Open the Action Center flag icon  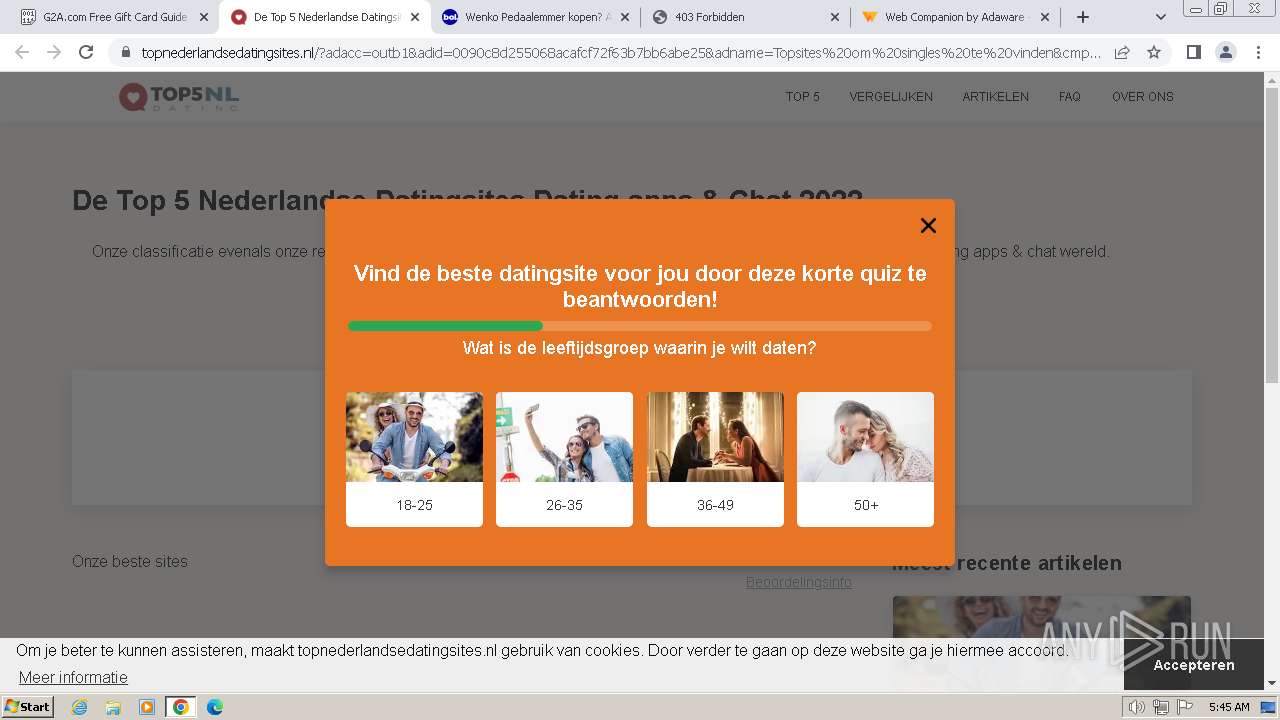(x=1185, y=707)
